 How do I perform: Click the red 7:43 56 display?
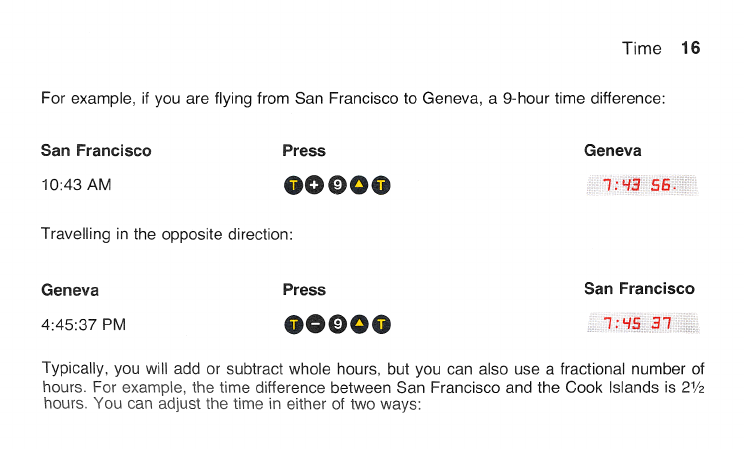(x=642, y=185)
